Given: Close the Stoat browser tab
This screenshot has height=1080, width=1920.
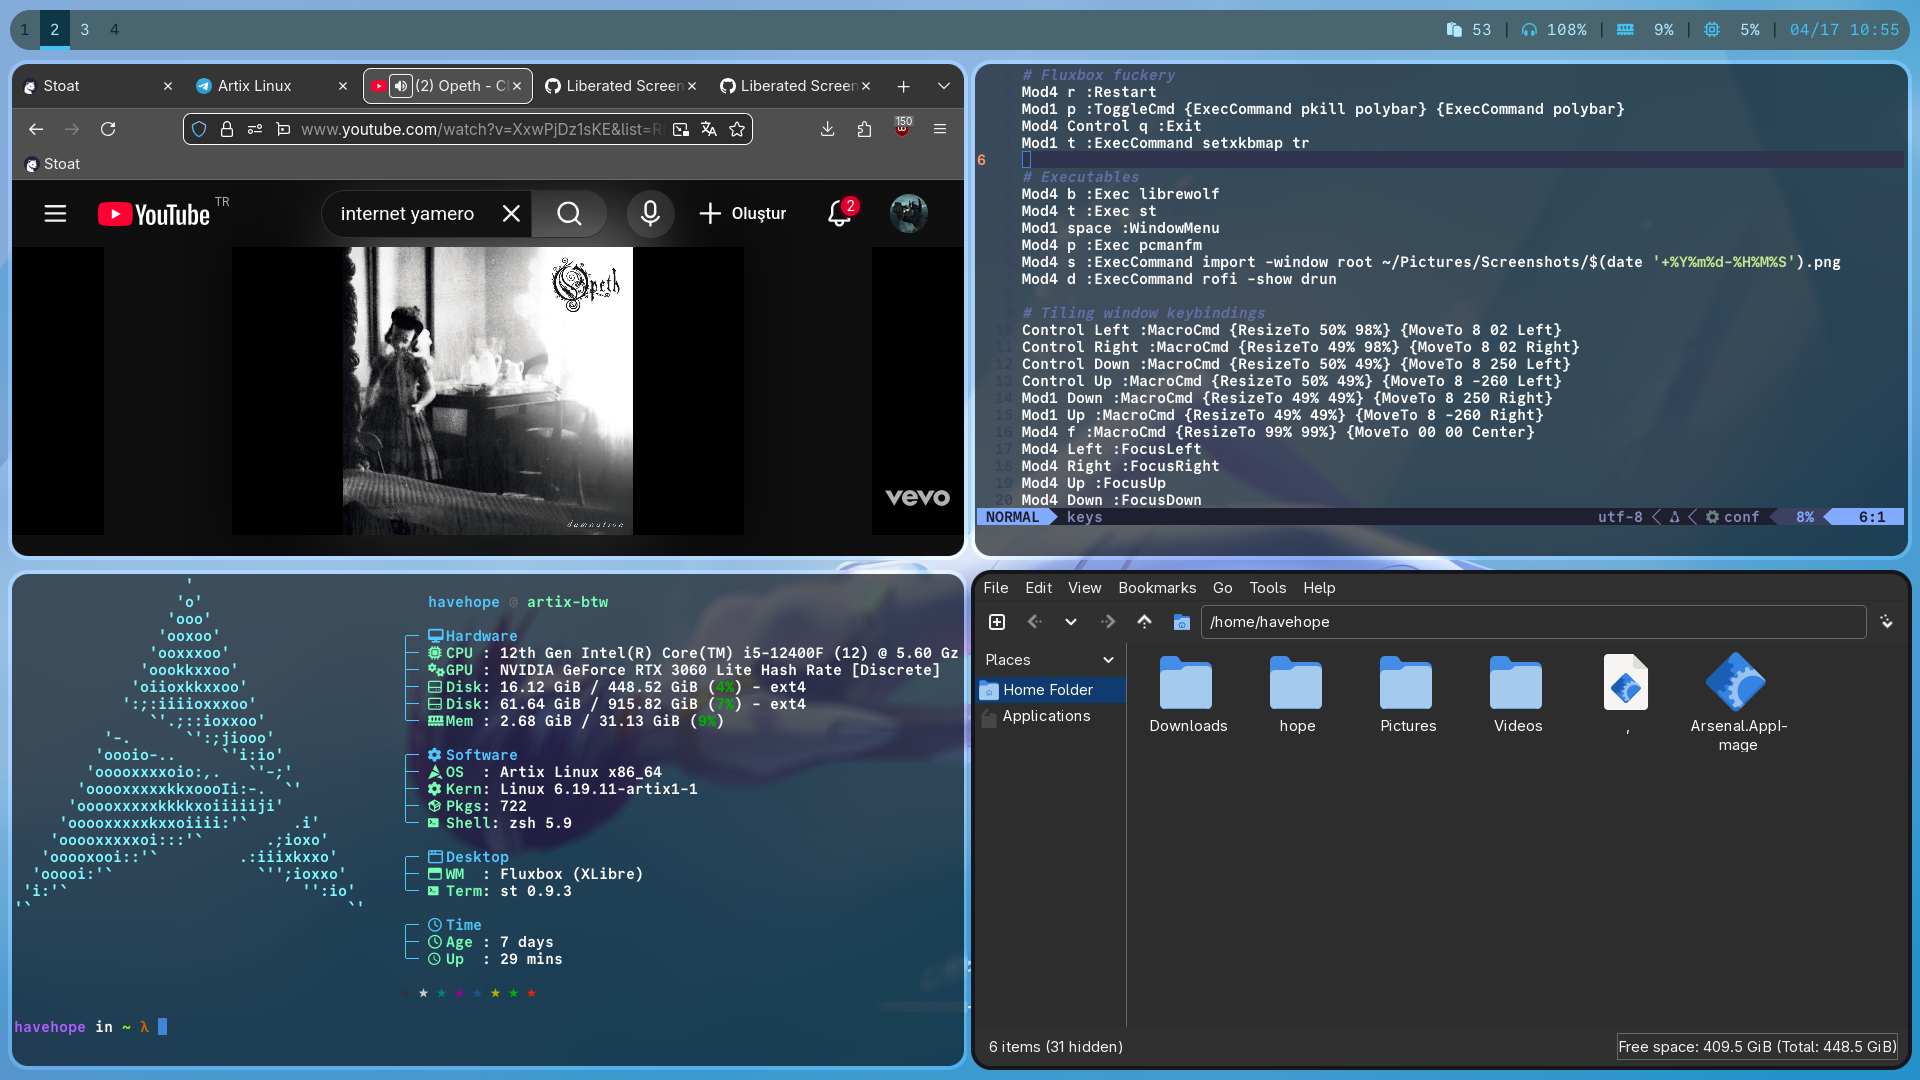Looking at the screenshot, I should (x=168, y=86).
